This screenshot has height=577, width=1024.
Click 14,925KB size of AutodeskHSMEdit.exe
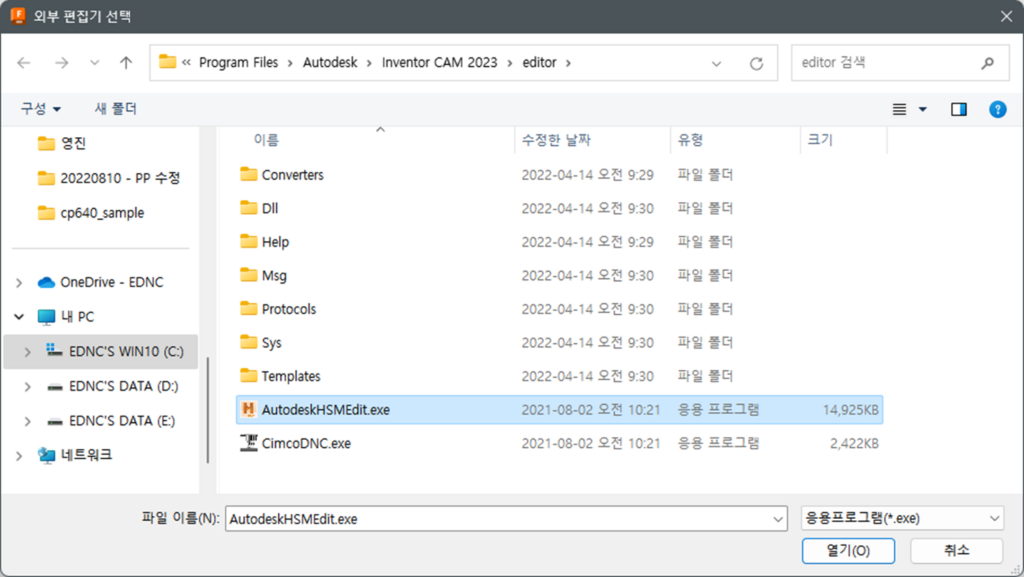click(850, 410)
